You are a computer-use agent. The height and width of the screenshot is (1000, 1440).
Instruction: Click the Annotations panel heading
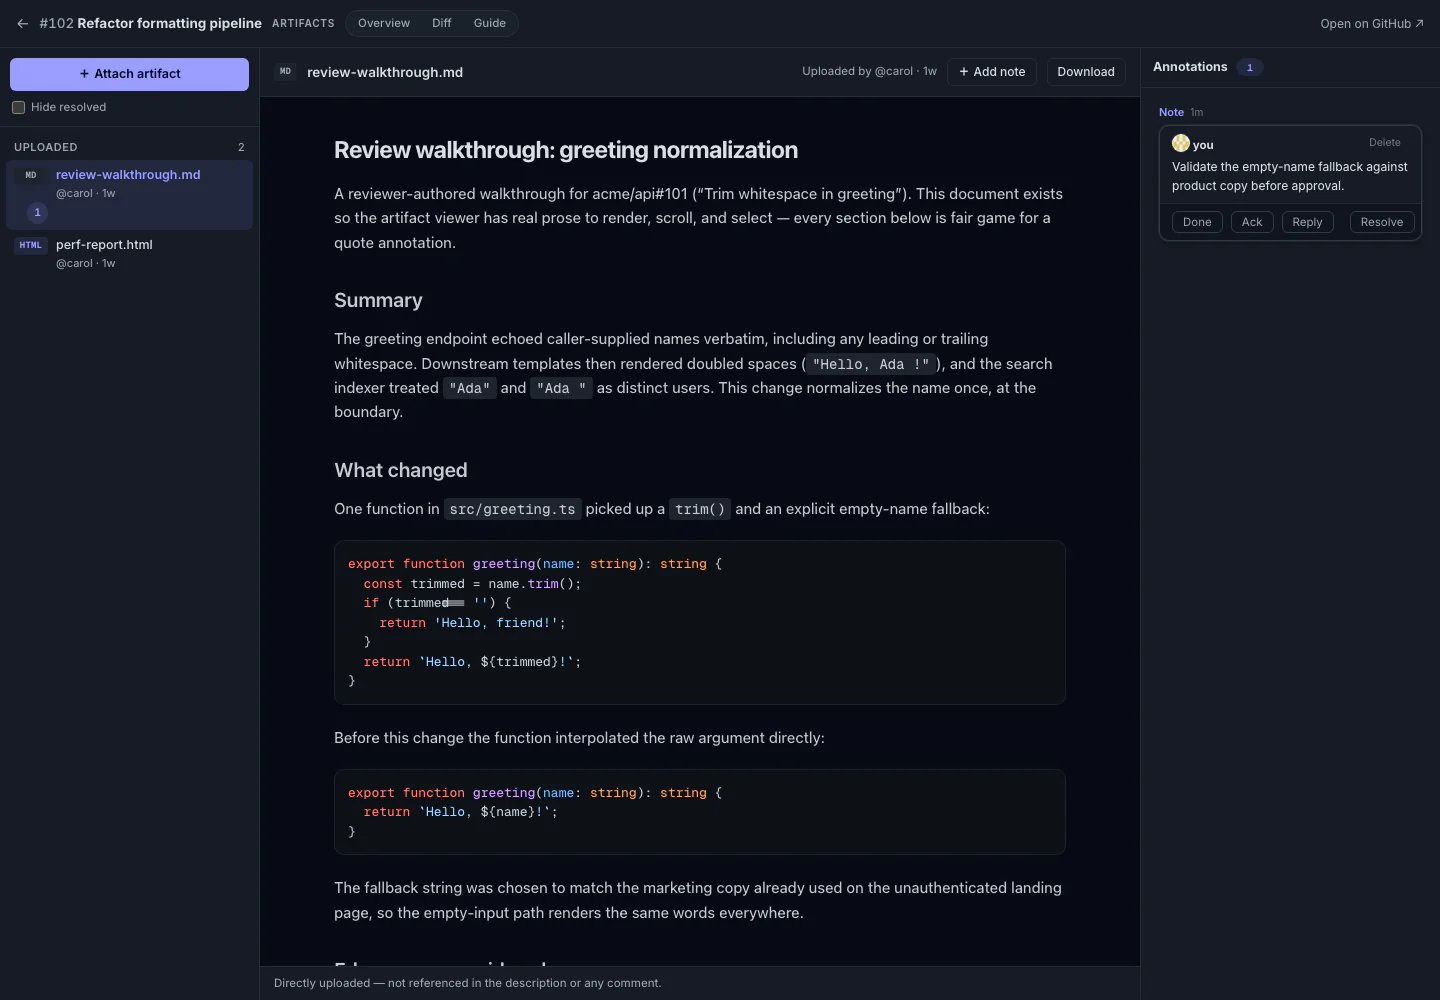(1190, 67)
